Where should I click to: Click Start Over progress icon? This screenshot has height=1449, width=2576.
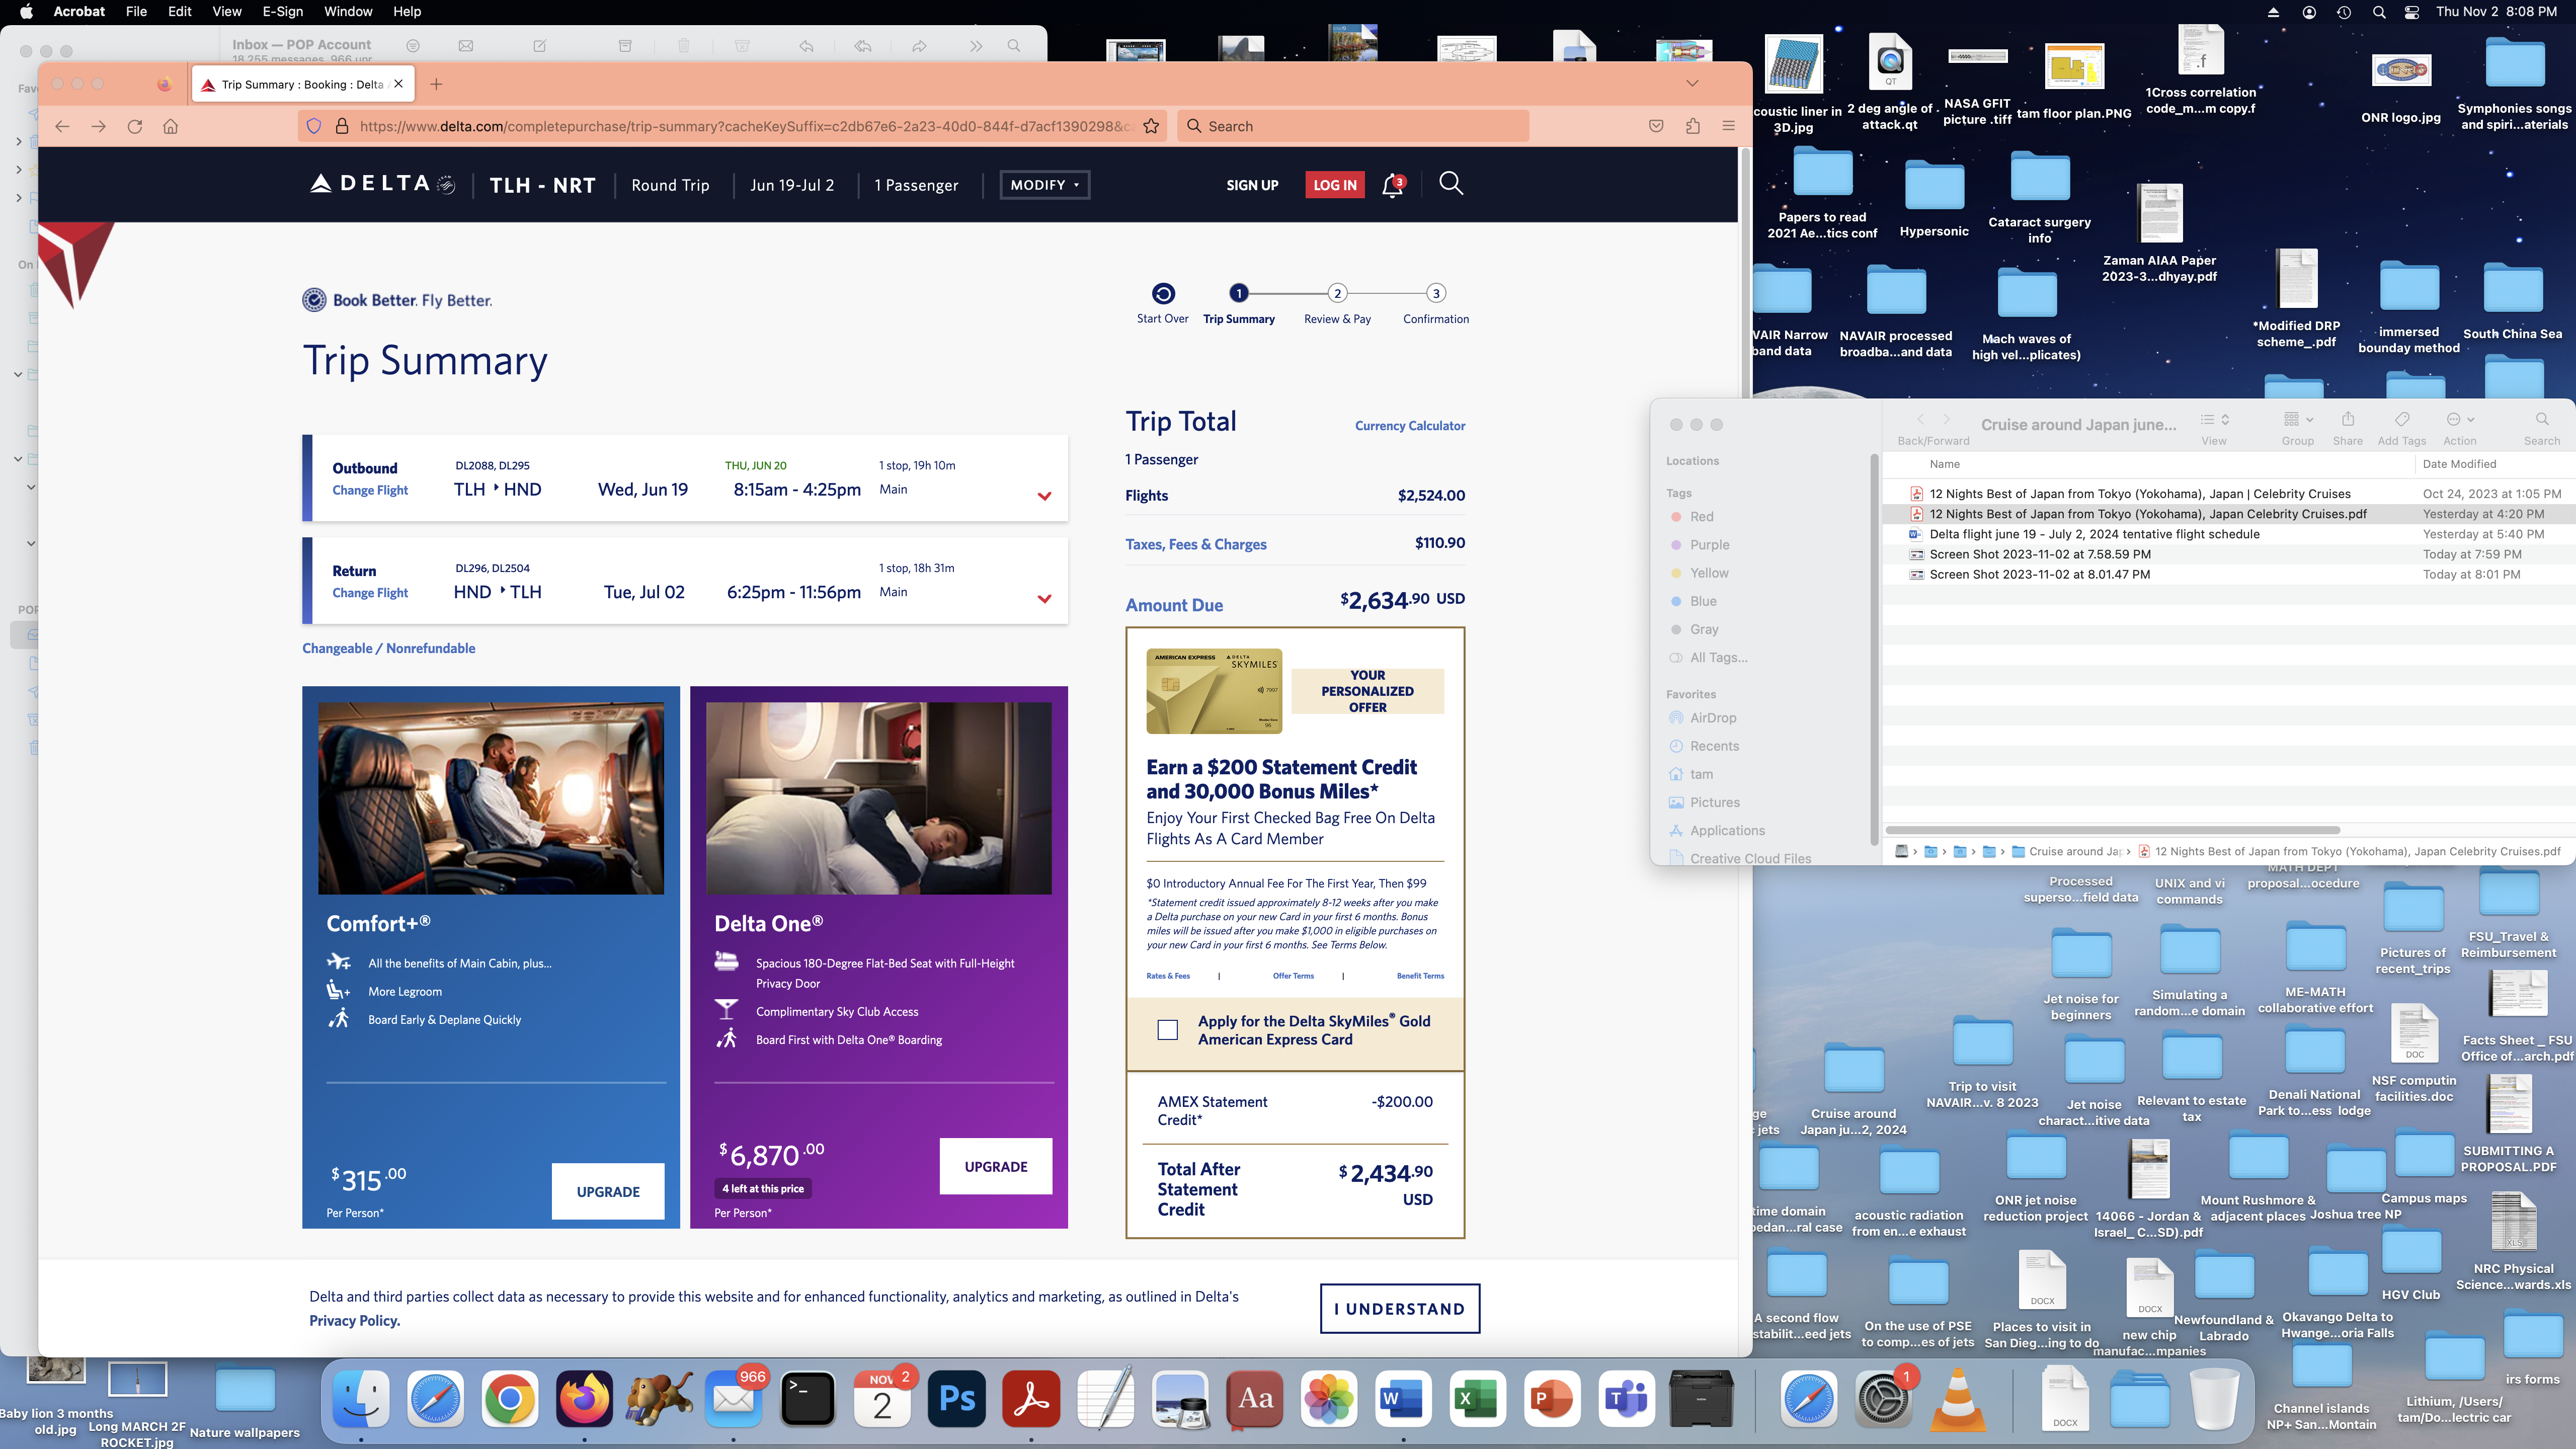pyautogui.click(x=1163, y=293)
